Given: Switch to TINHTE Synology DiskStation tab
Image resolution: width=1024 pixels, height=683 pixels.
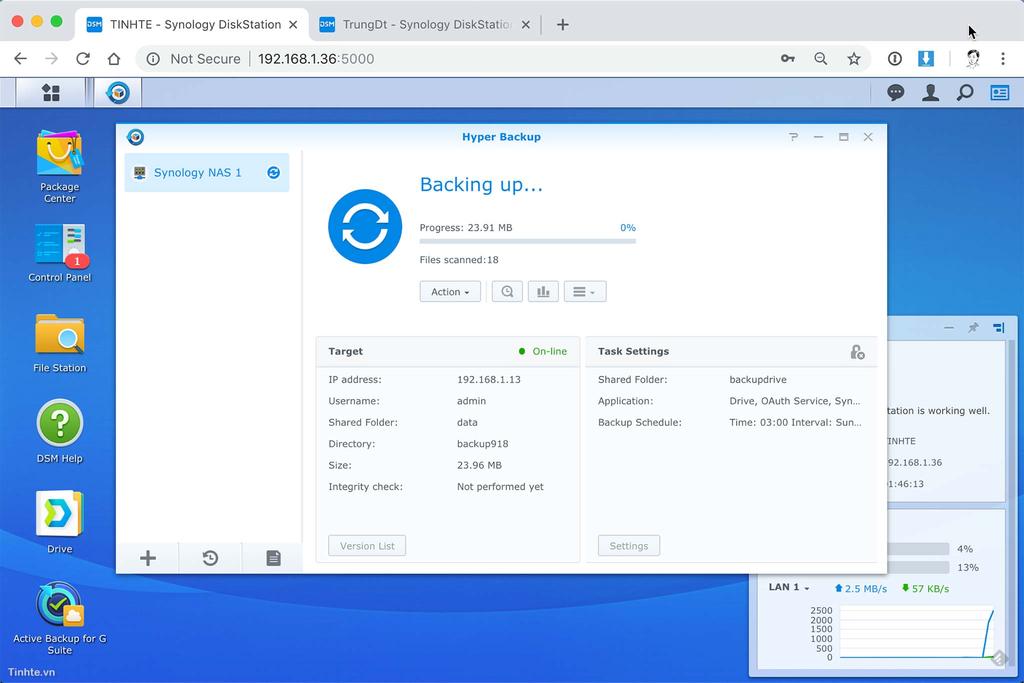Looking at the screenshot, I should 193,25.
